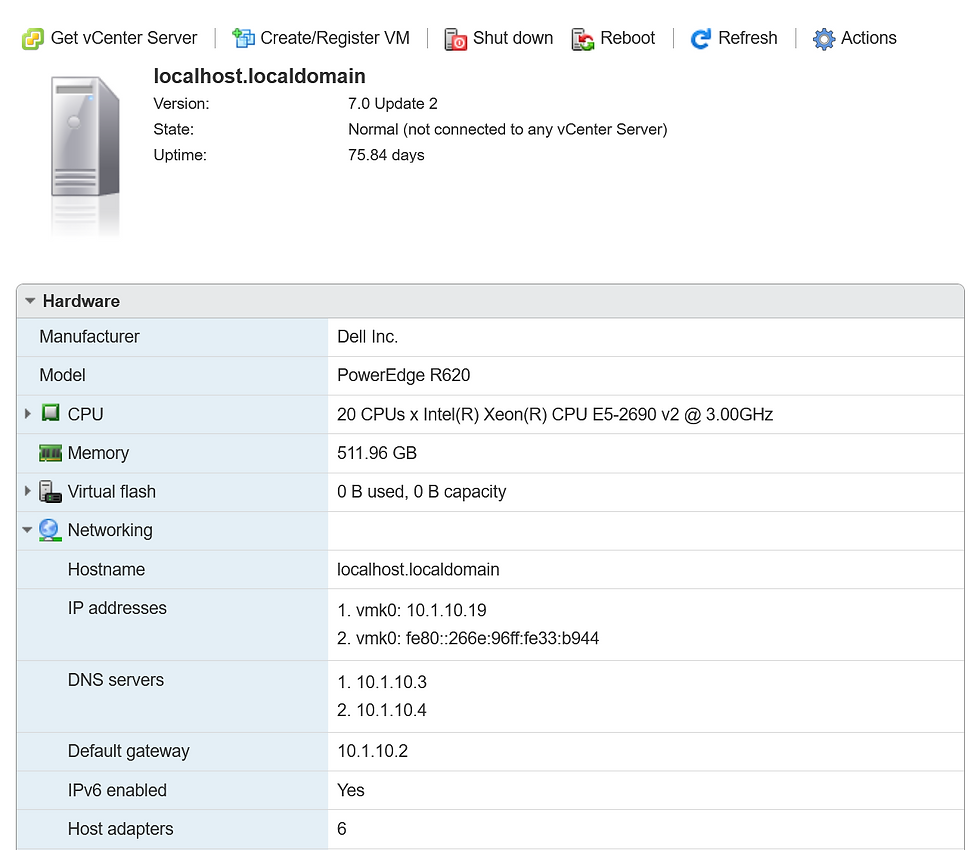Click the Virtual flash icon
980x850 pixels.
click(x=50, y=491)
